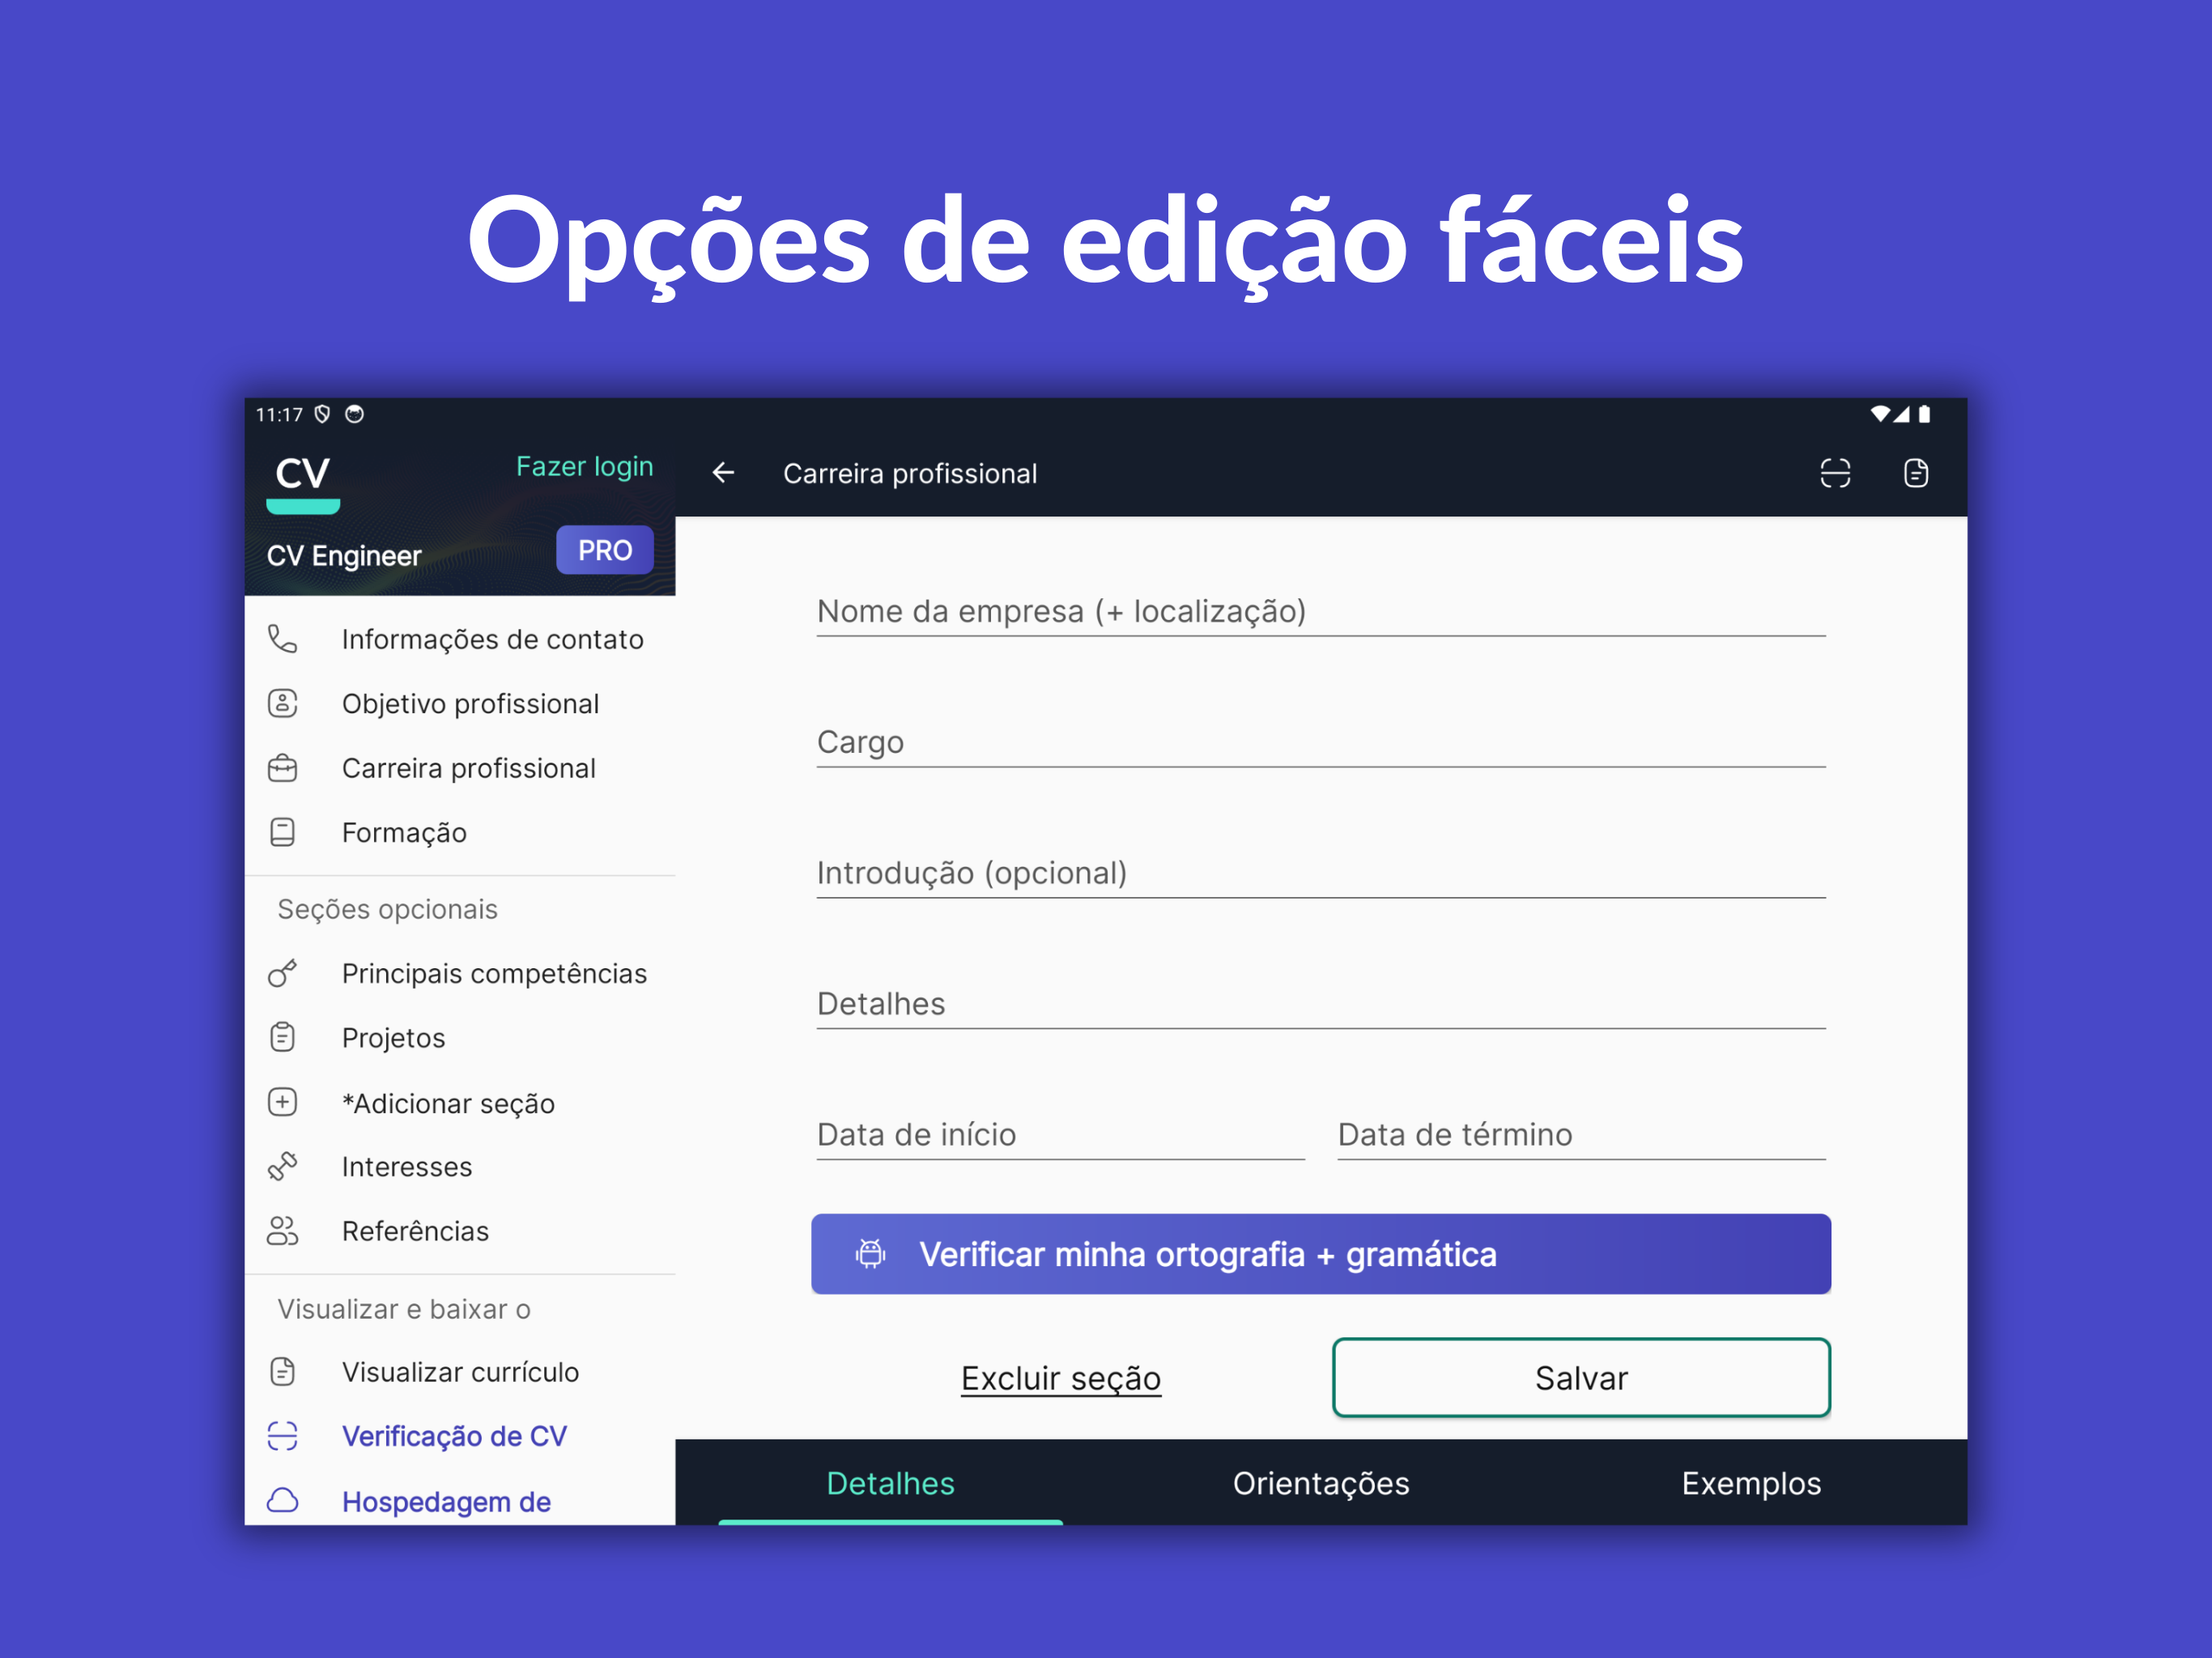Image resolution: width=2212 pixels, height=1658 pixels.
Task: Open Referências section
Action: coord(460,1231)
